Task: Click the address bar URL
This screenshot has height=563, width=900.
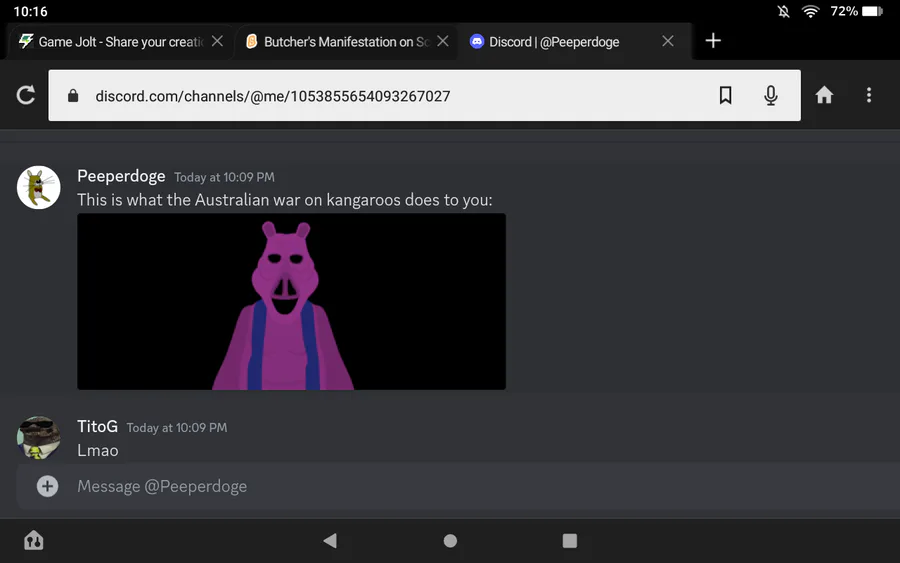Action: coord(273,96)
